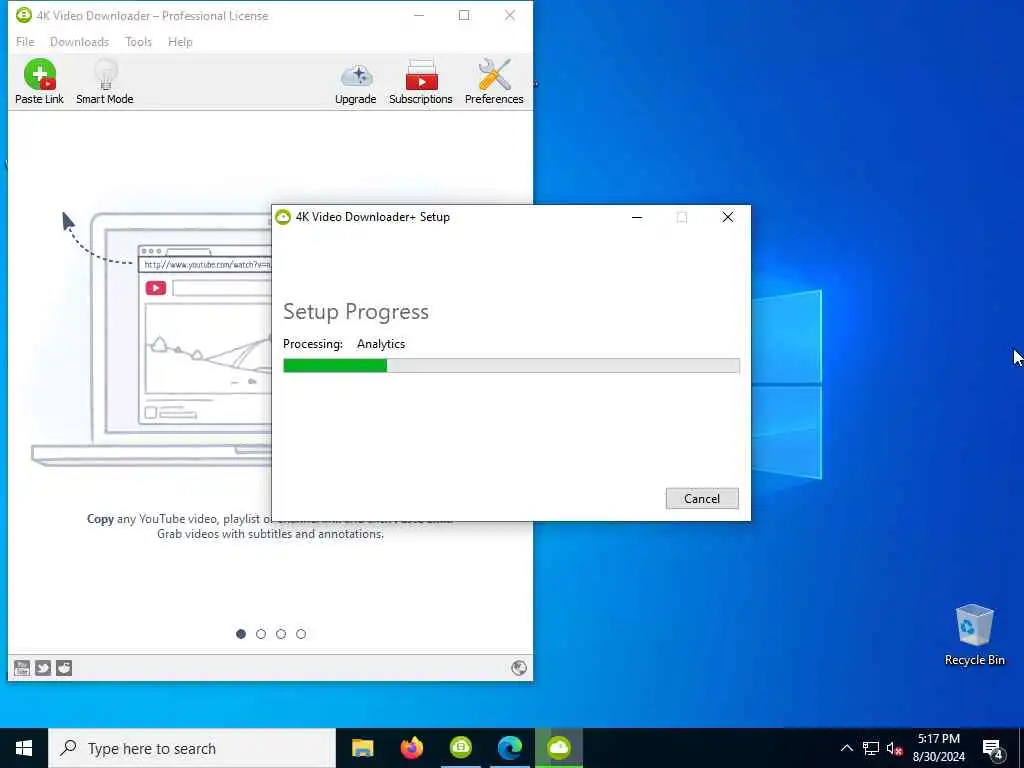Image resolution: width=1024 pixels, height=768 pixels.
Task: Click the globe icon in footer
Action: click(x=519, y=667)
